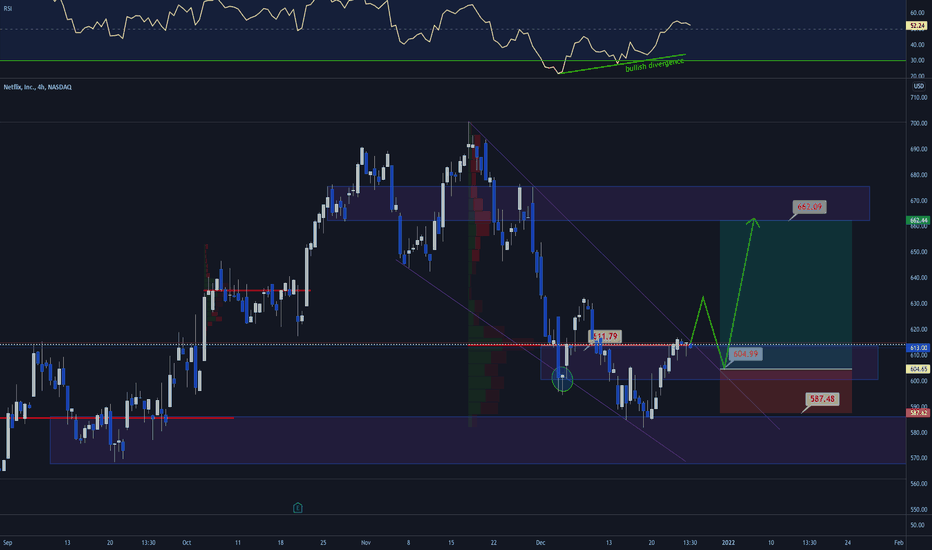Screen dimensions: 932x550
Task: Click the blue 613.00 current price tag
Action: [x=918, y=348]
